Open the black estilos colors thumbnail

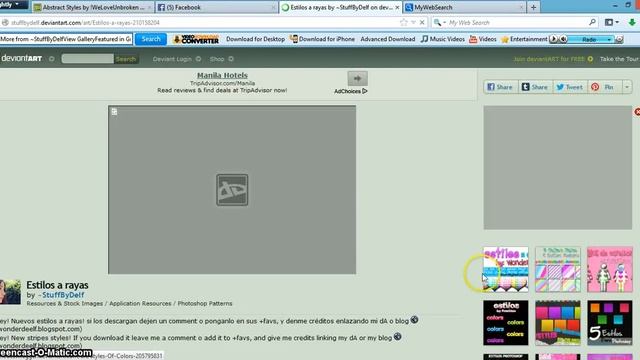coord(506,323)
